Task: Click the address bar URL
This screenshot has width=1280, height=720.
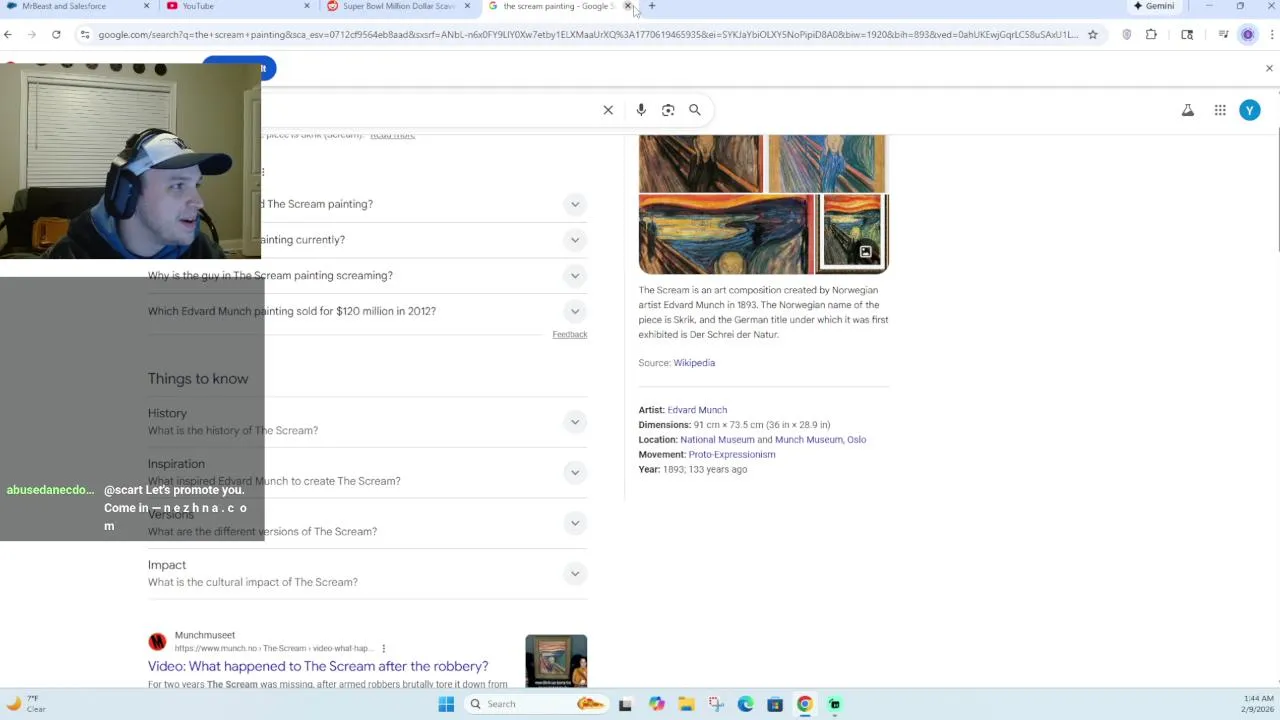Action: 588,34
